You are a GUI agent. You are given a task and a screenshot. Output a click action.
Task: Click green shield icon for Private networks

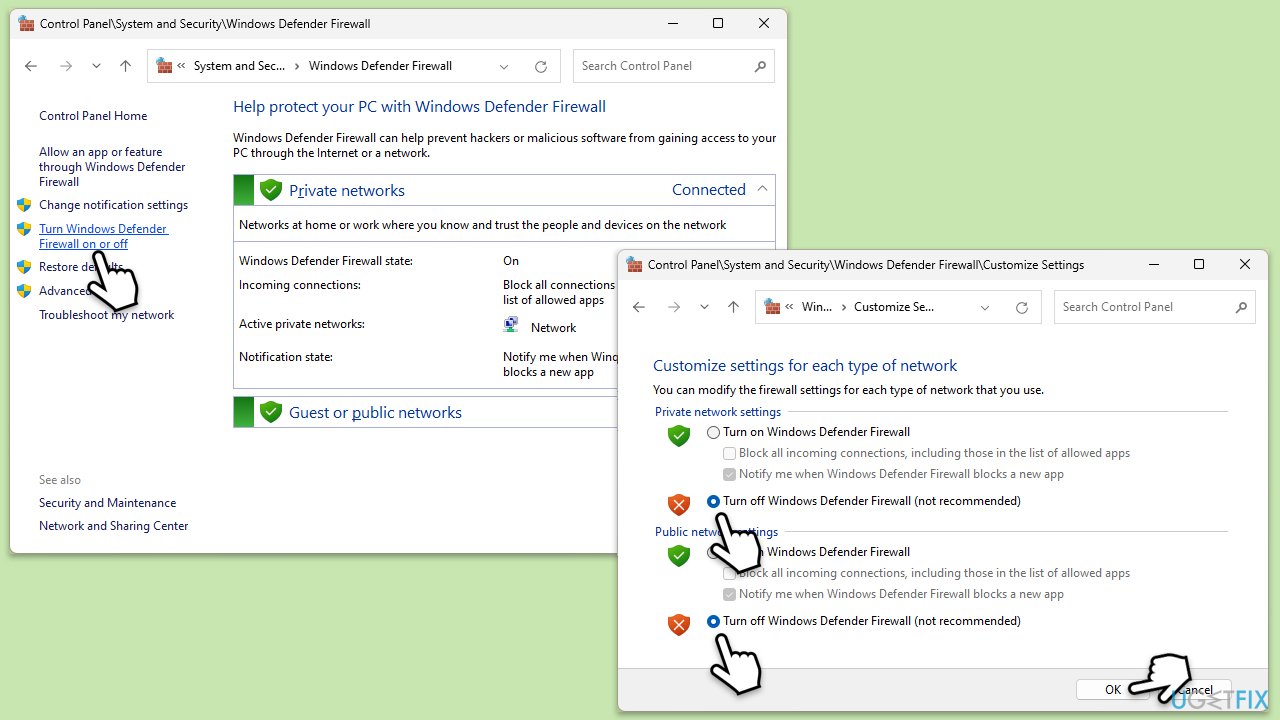pyautogui.click(x=270, y=190)
